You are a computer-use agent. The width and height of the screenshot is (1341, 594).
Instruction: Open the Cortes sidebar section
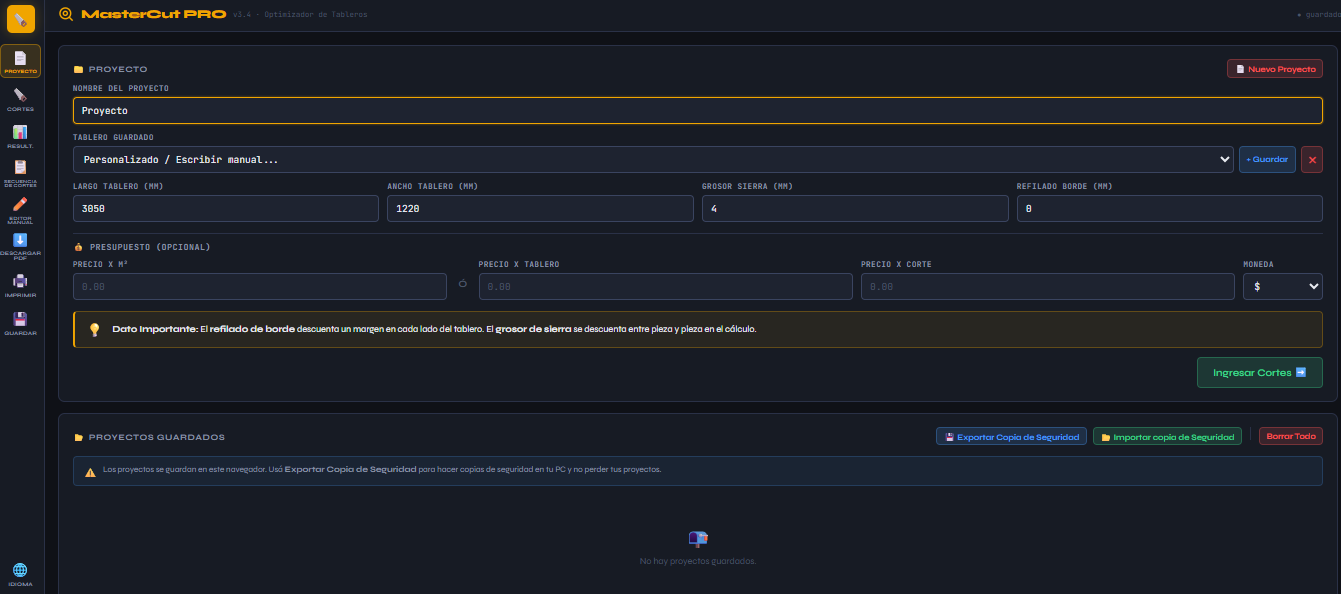click(20, 99)
